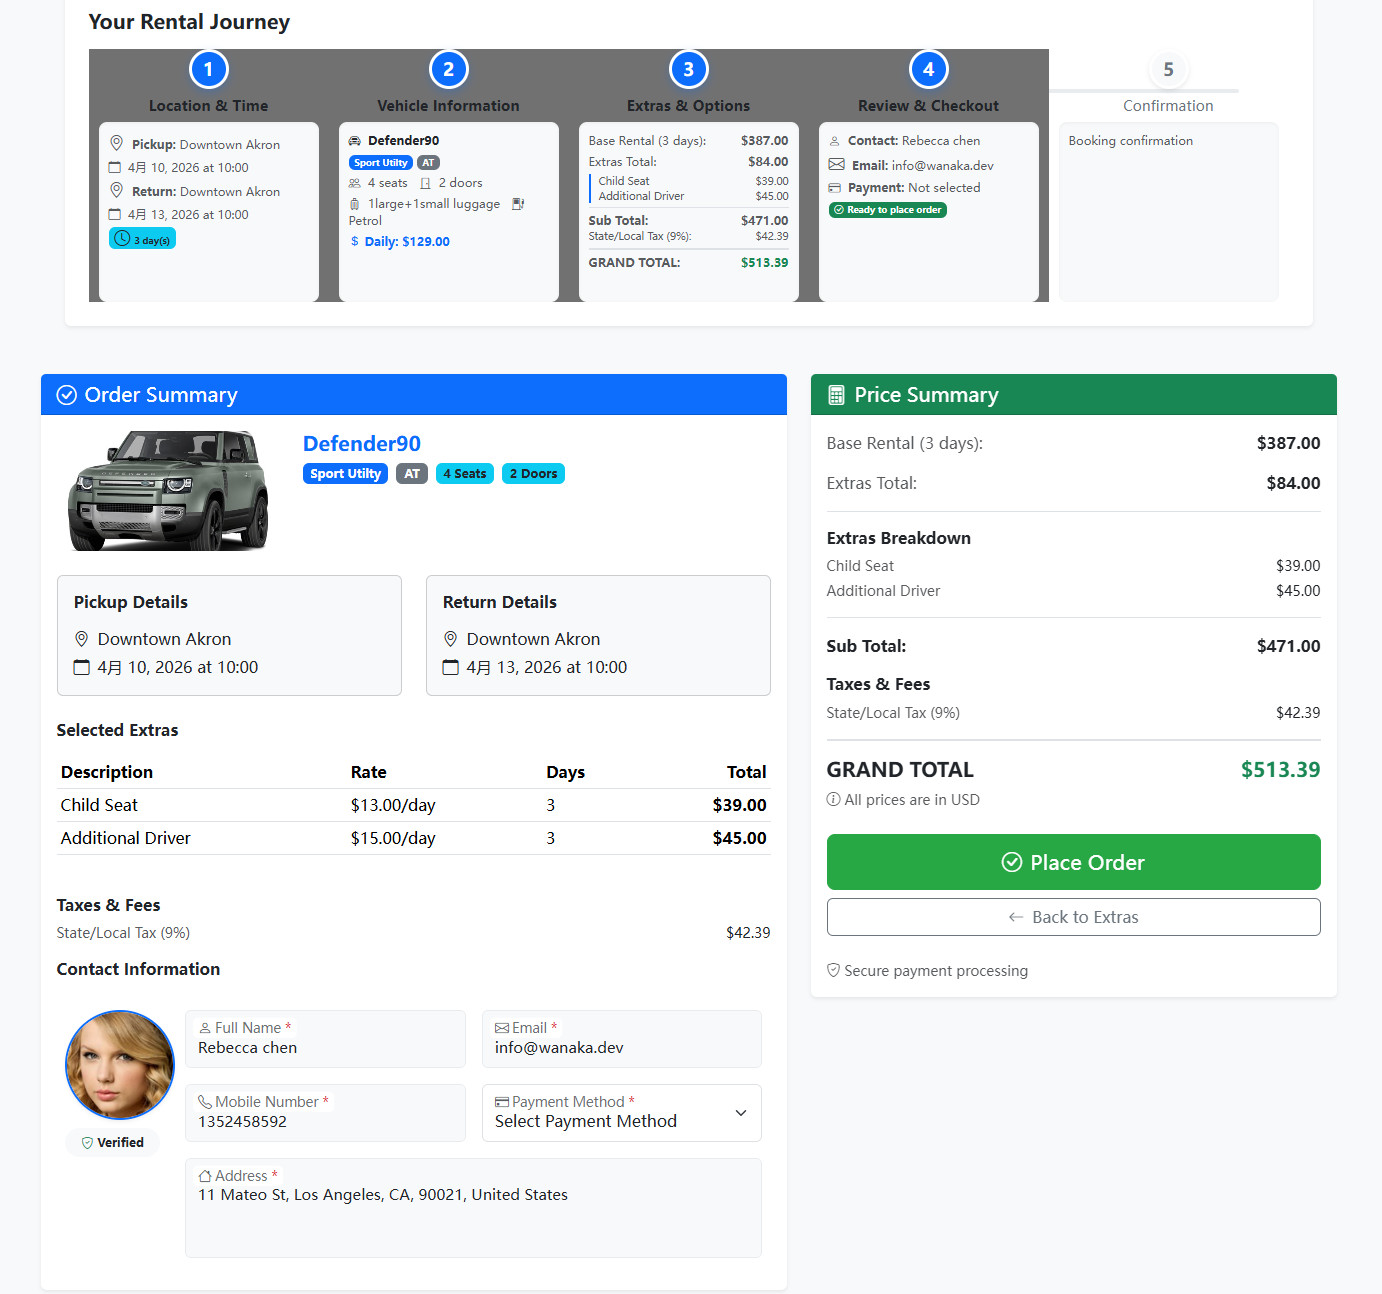Viewport: 1382px width, 1294px height.
Task: Click the Address text area
Action: click(473, 1208)
